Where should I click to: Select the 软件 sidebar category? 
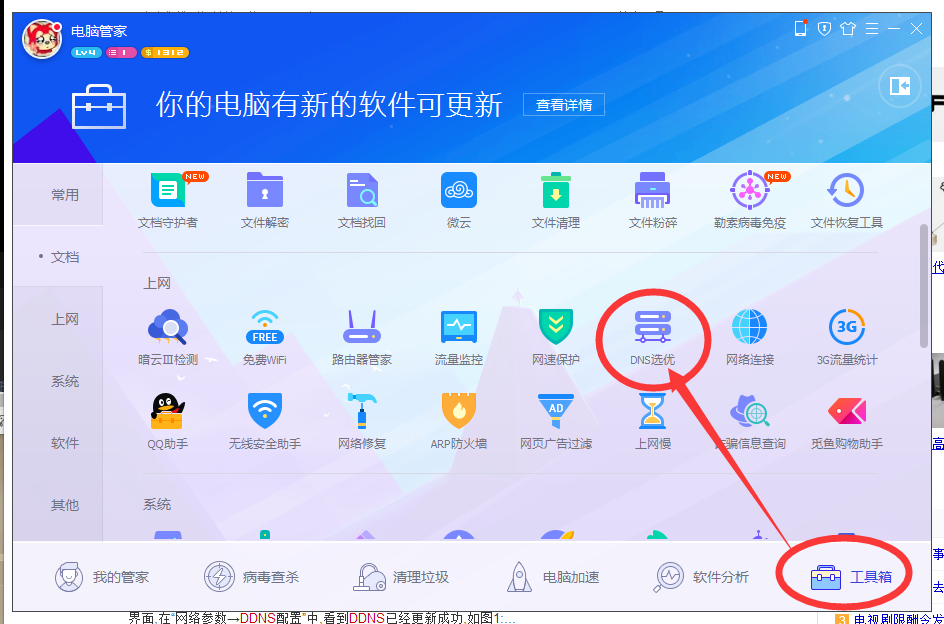tap(58, 443)
